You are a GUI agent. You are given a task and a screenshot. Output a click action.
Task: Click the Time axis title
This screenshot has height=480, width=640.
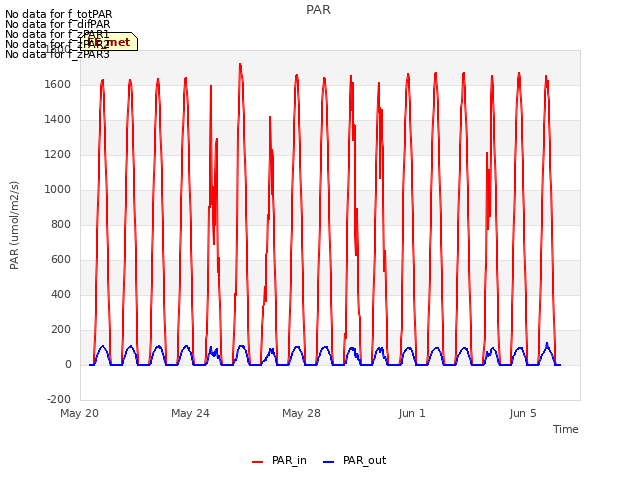pos(565,429)
